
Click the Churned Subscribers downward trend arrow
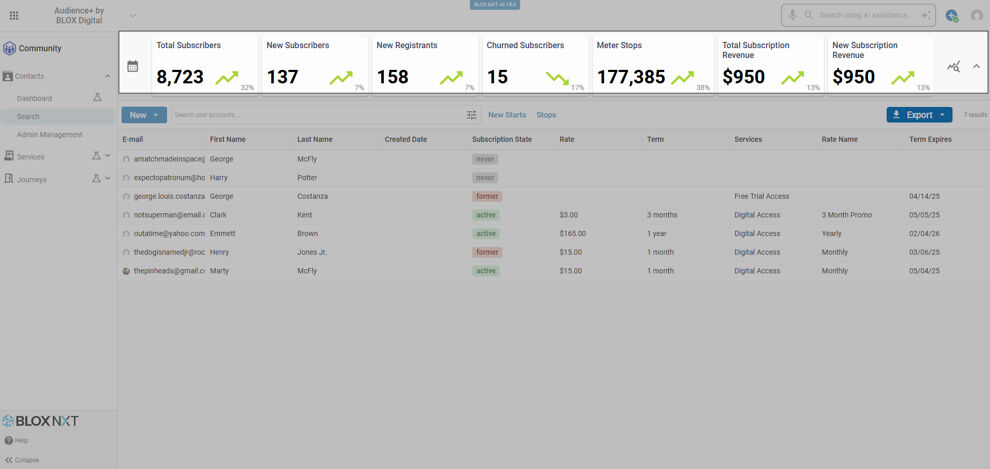(x=558, y=78)
